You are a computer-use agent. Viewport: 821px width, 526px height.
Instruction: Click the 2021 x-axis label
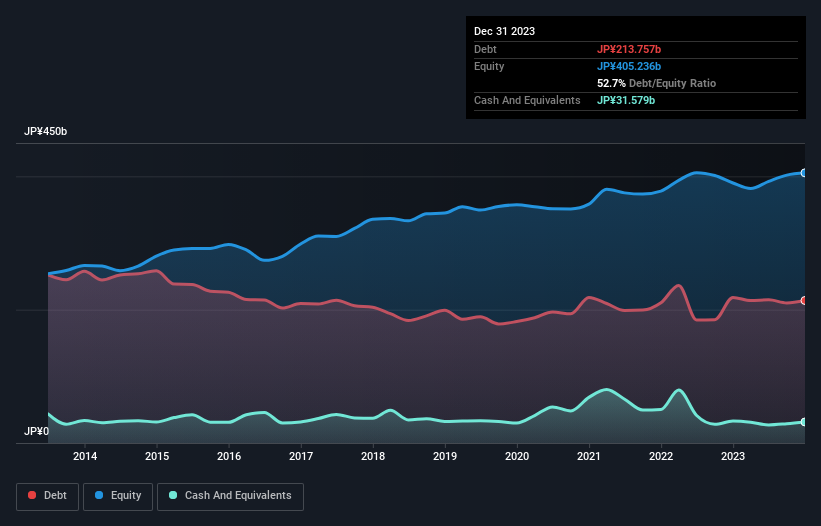point(589,456)
